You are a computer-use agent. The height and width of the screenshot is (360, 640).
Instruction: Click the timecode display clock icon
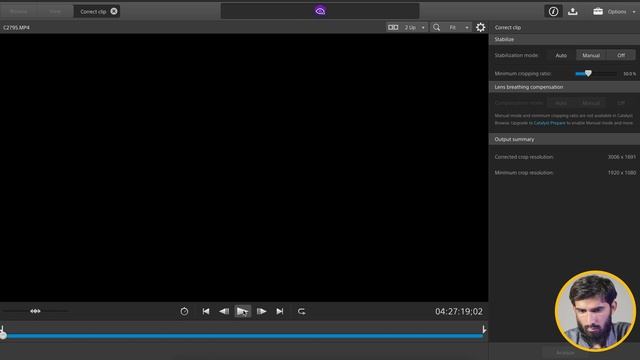pos(184,311)
